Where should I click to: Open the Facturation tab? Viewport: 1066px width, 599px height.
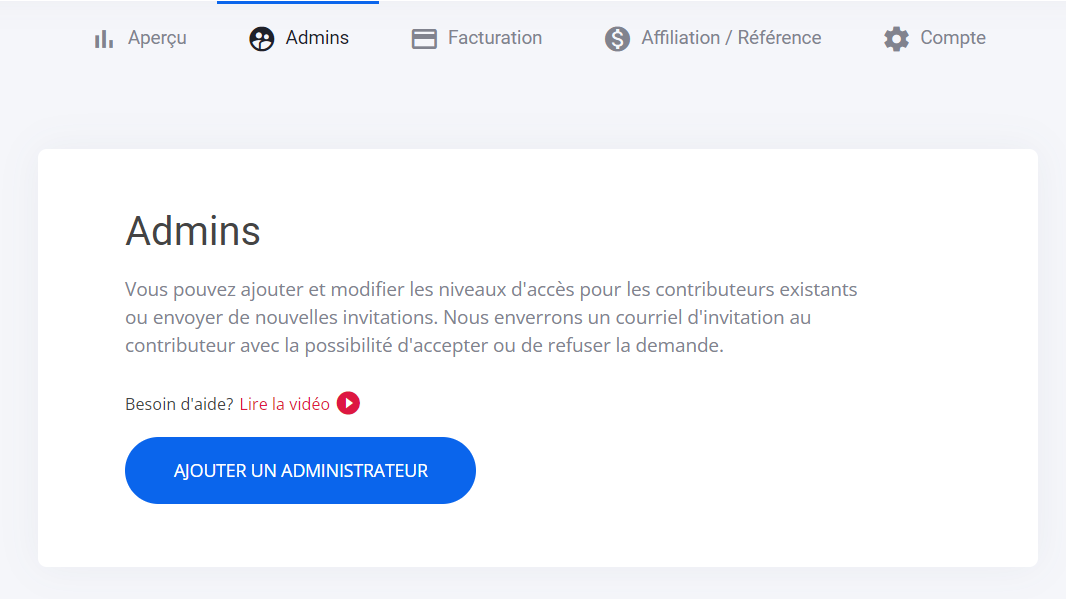tap(494, 38)
